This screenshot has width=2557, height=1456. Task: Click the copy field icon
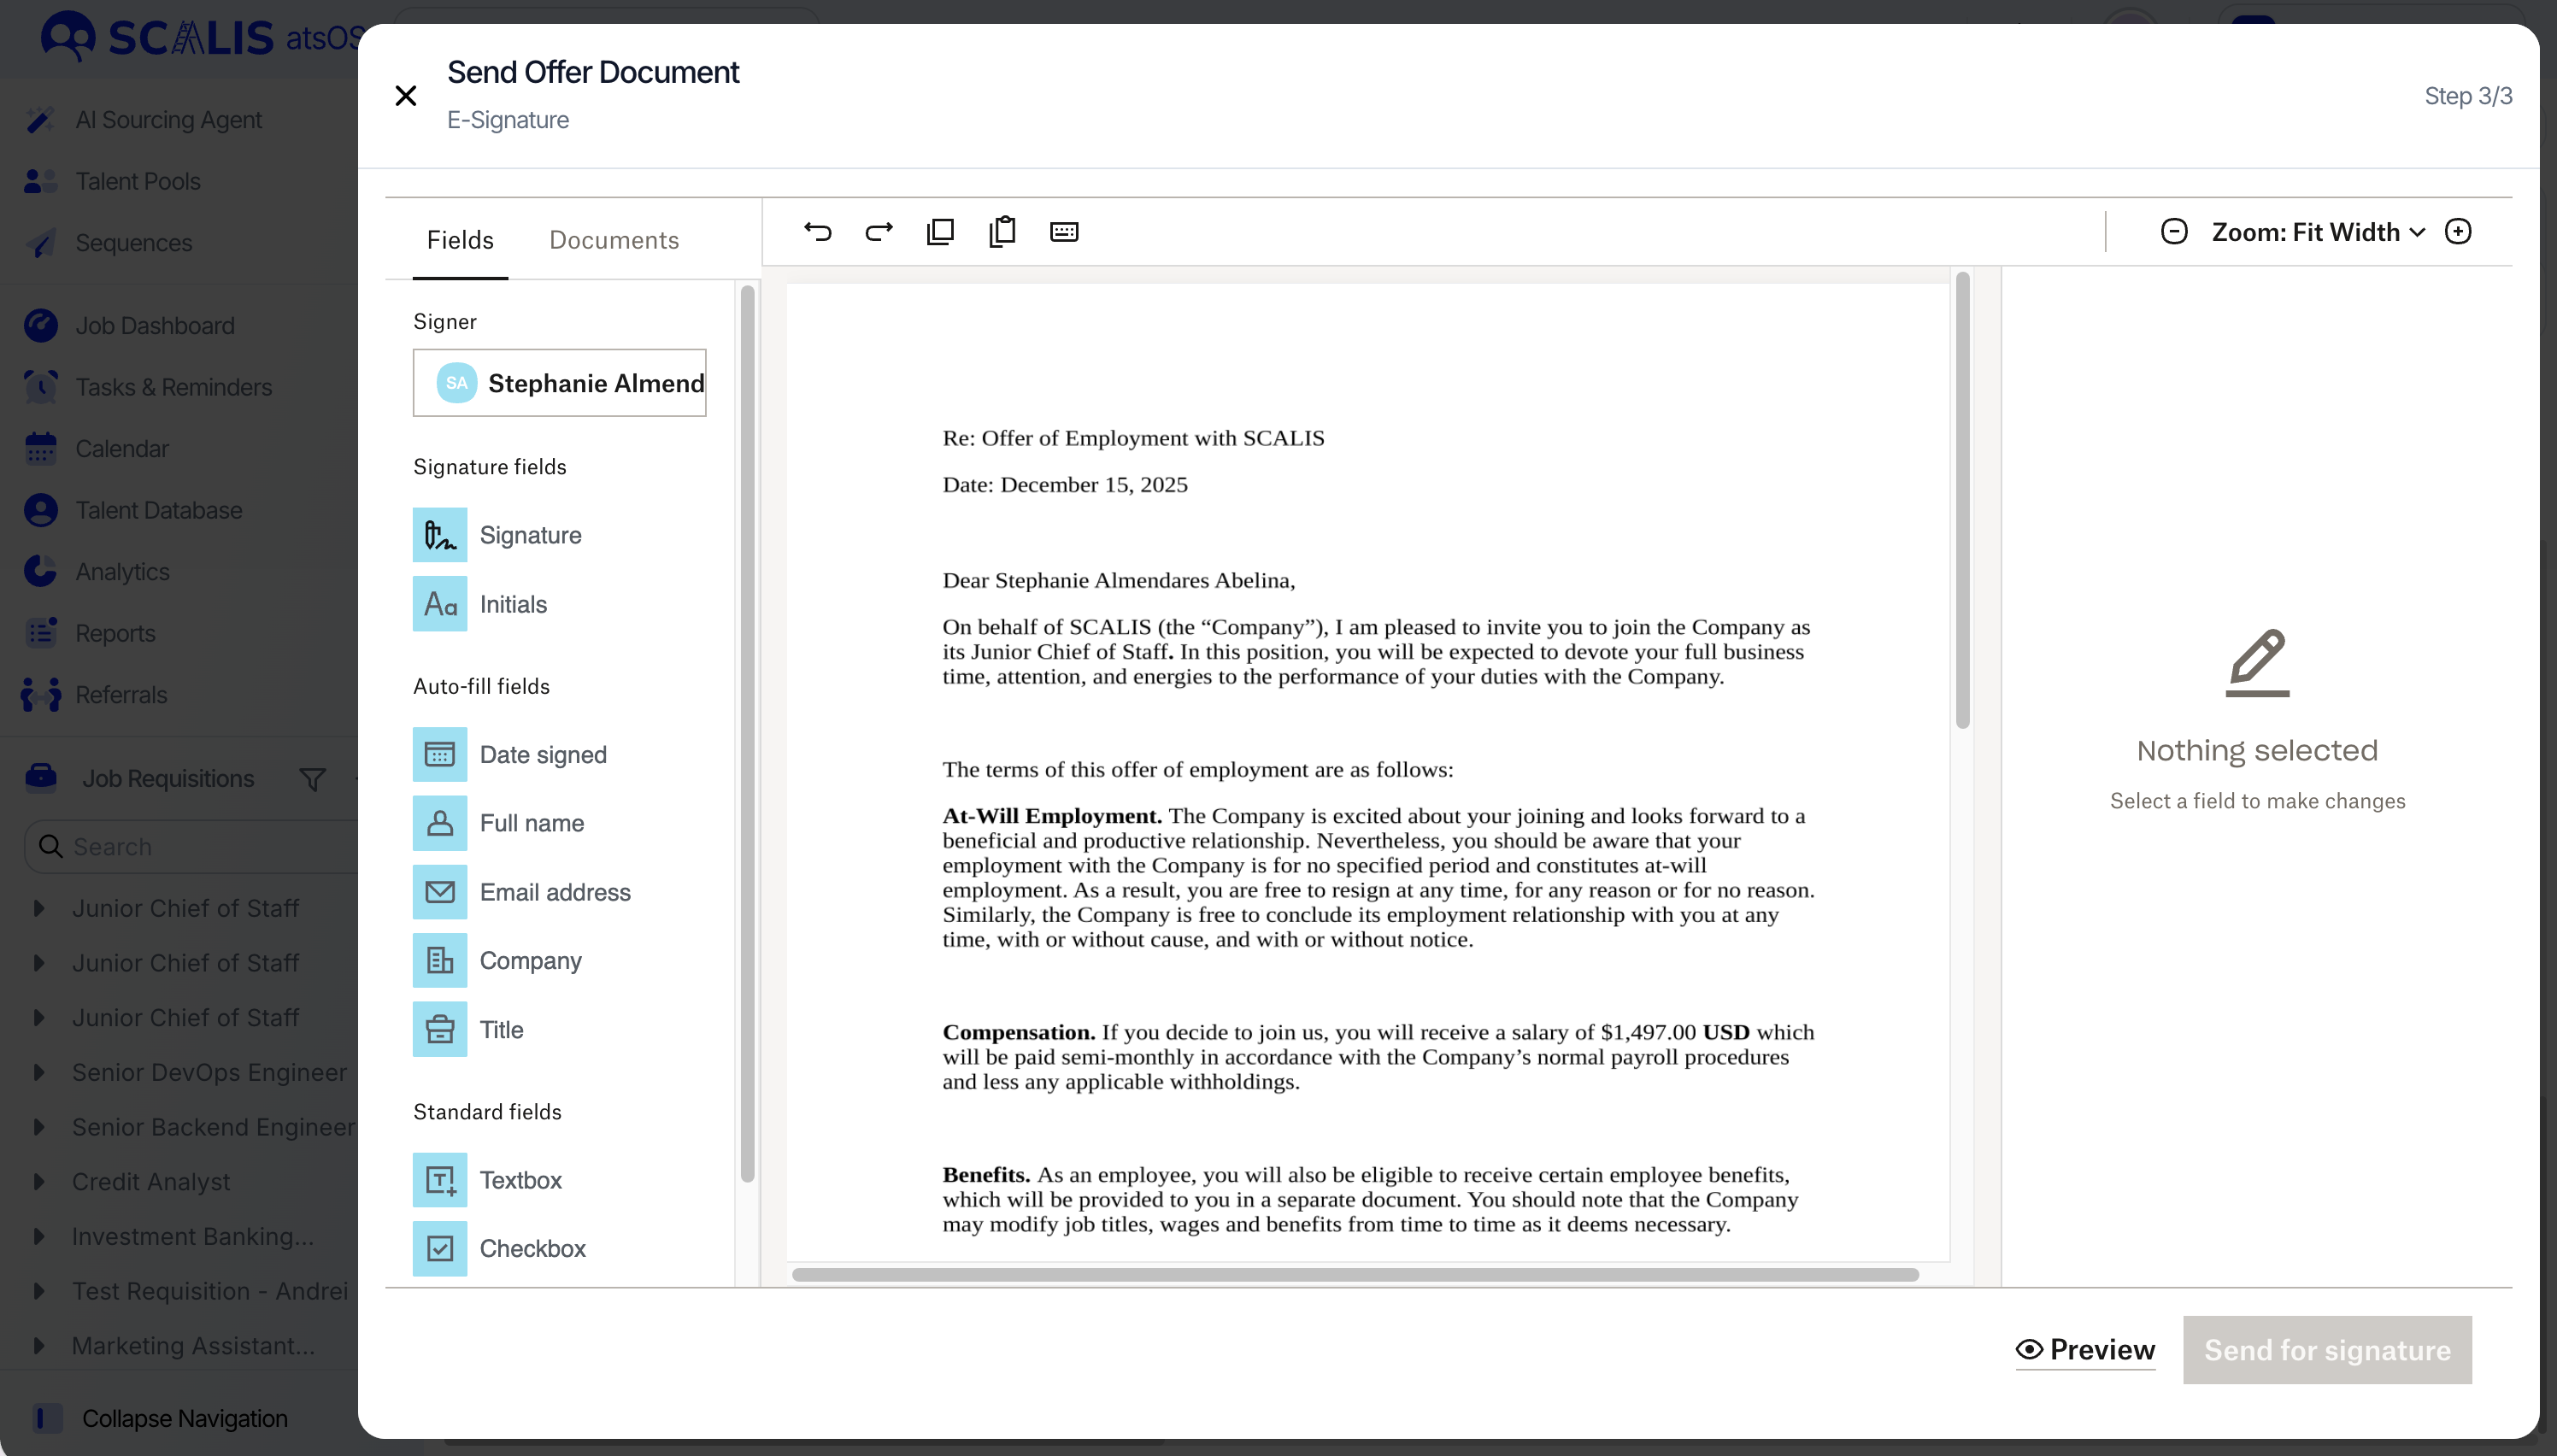(x=940, y=232)
